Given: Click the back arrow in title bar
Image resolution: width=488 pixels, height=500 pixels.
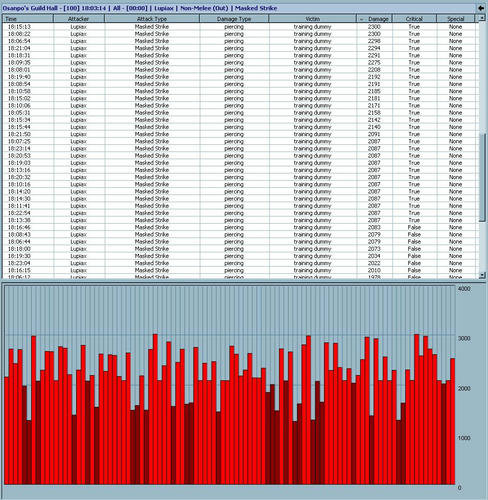Looking at the screenshot, I should [481, 8].
